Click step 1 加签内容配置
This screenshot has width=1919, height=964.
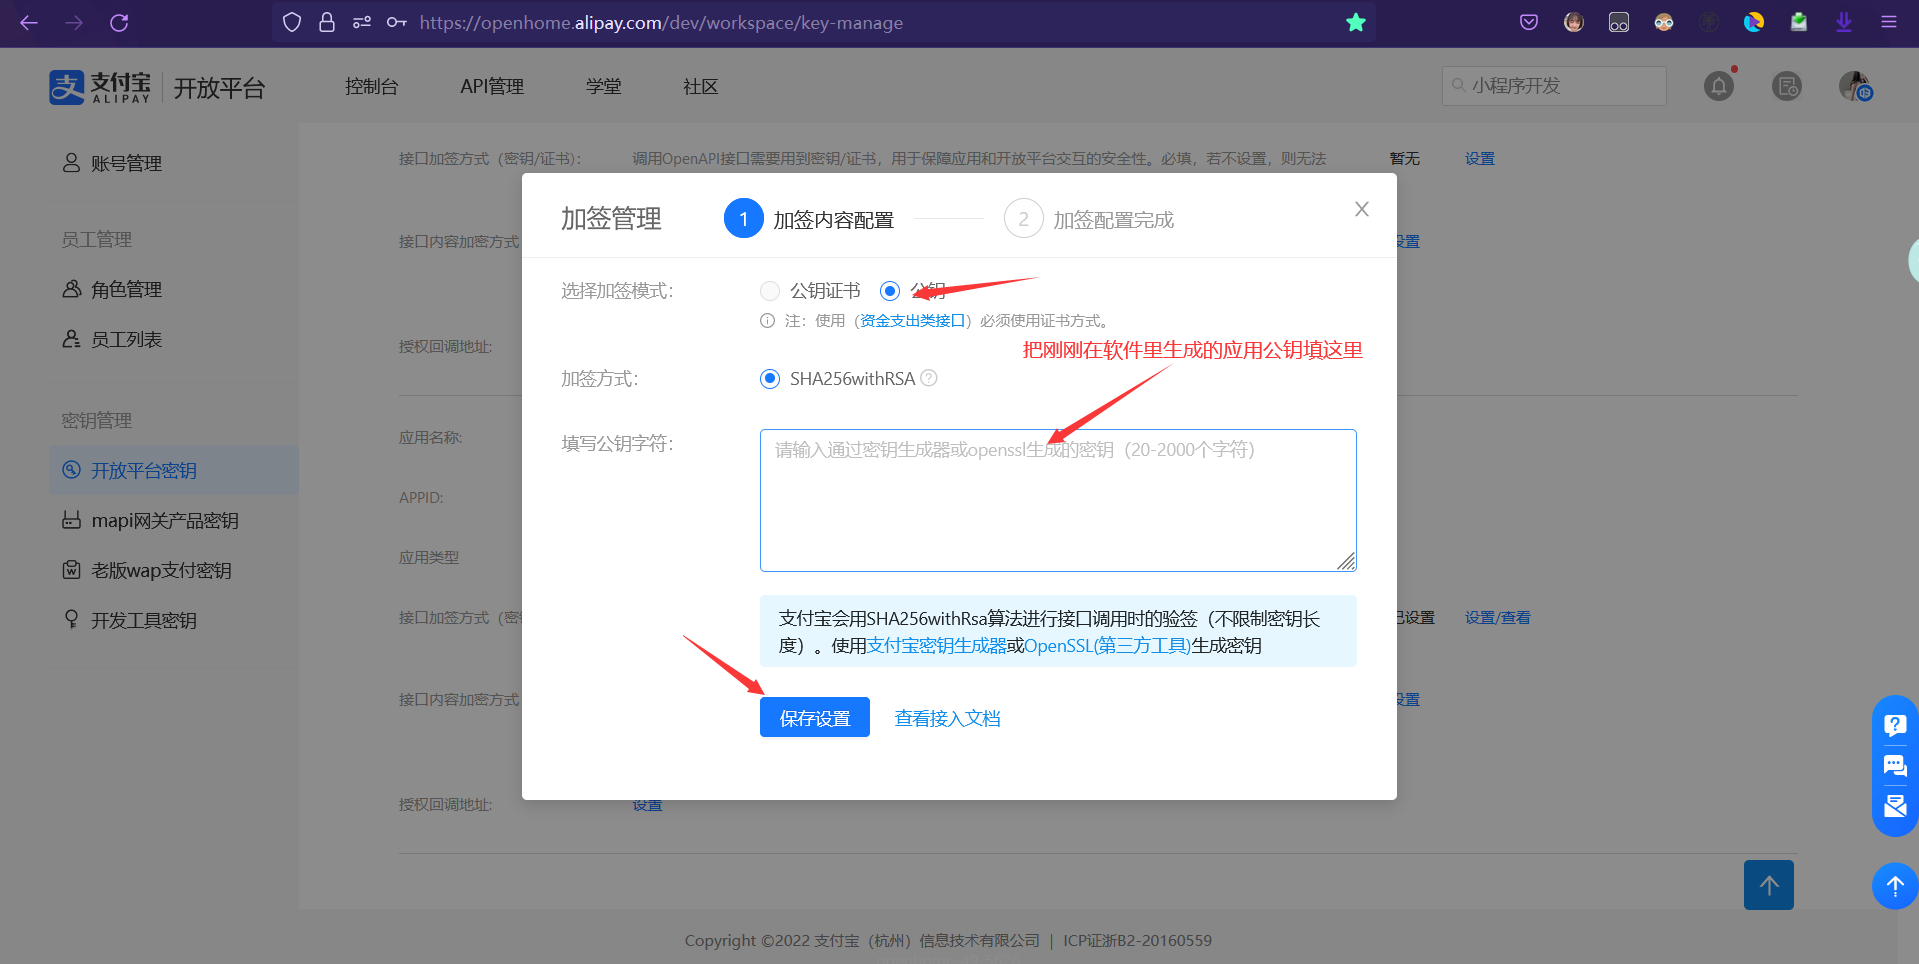click(x=809, y=219)
